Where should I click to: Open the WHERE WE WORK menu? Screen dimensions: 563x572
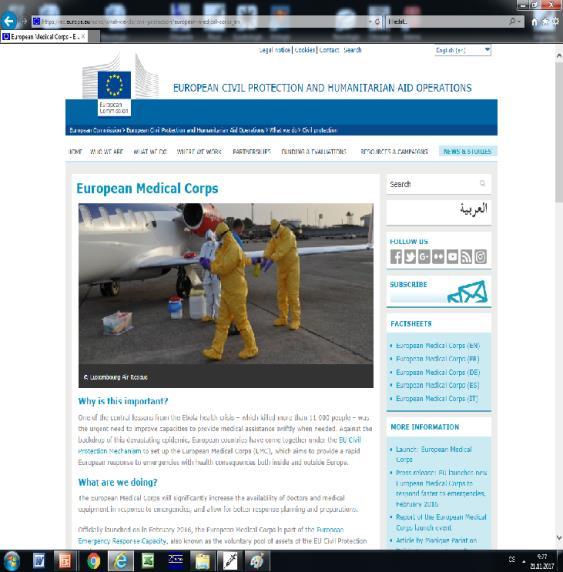[199, 151]
